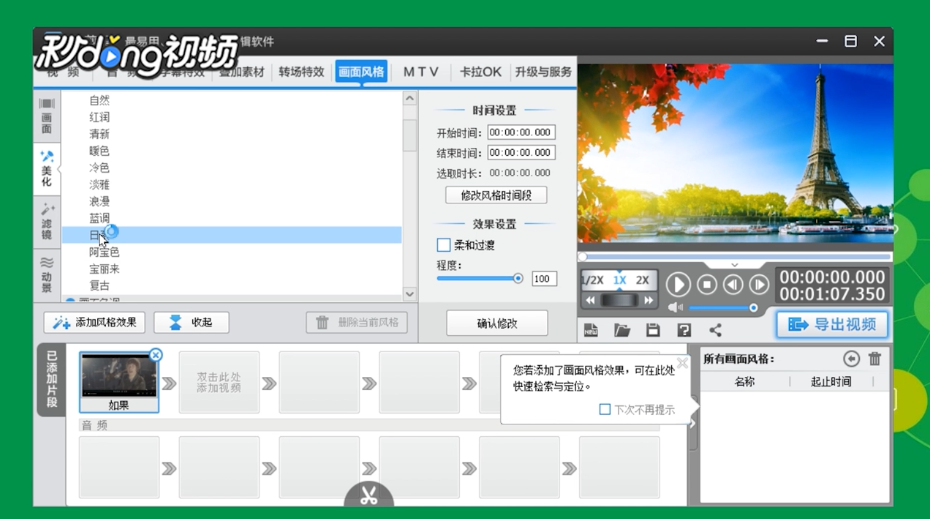This screenshot has height=519, width=930.
Task: Click the 程度 value field showing 100
Action: click(544, 279)
